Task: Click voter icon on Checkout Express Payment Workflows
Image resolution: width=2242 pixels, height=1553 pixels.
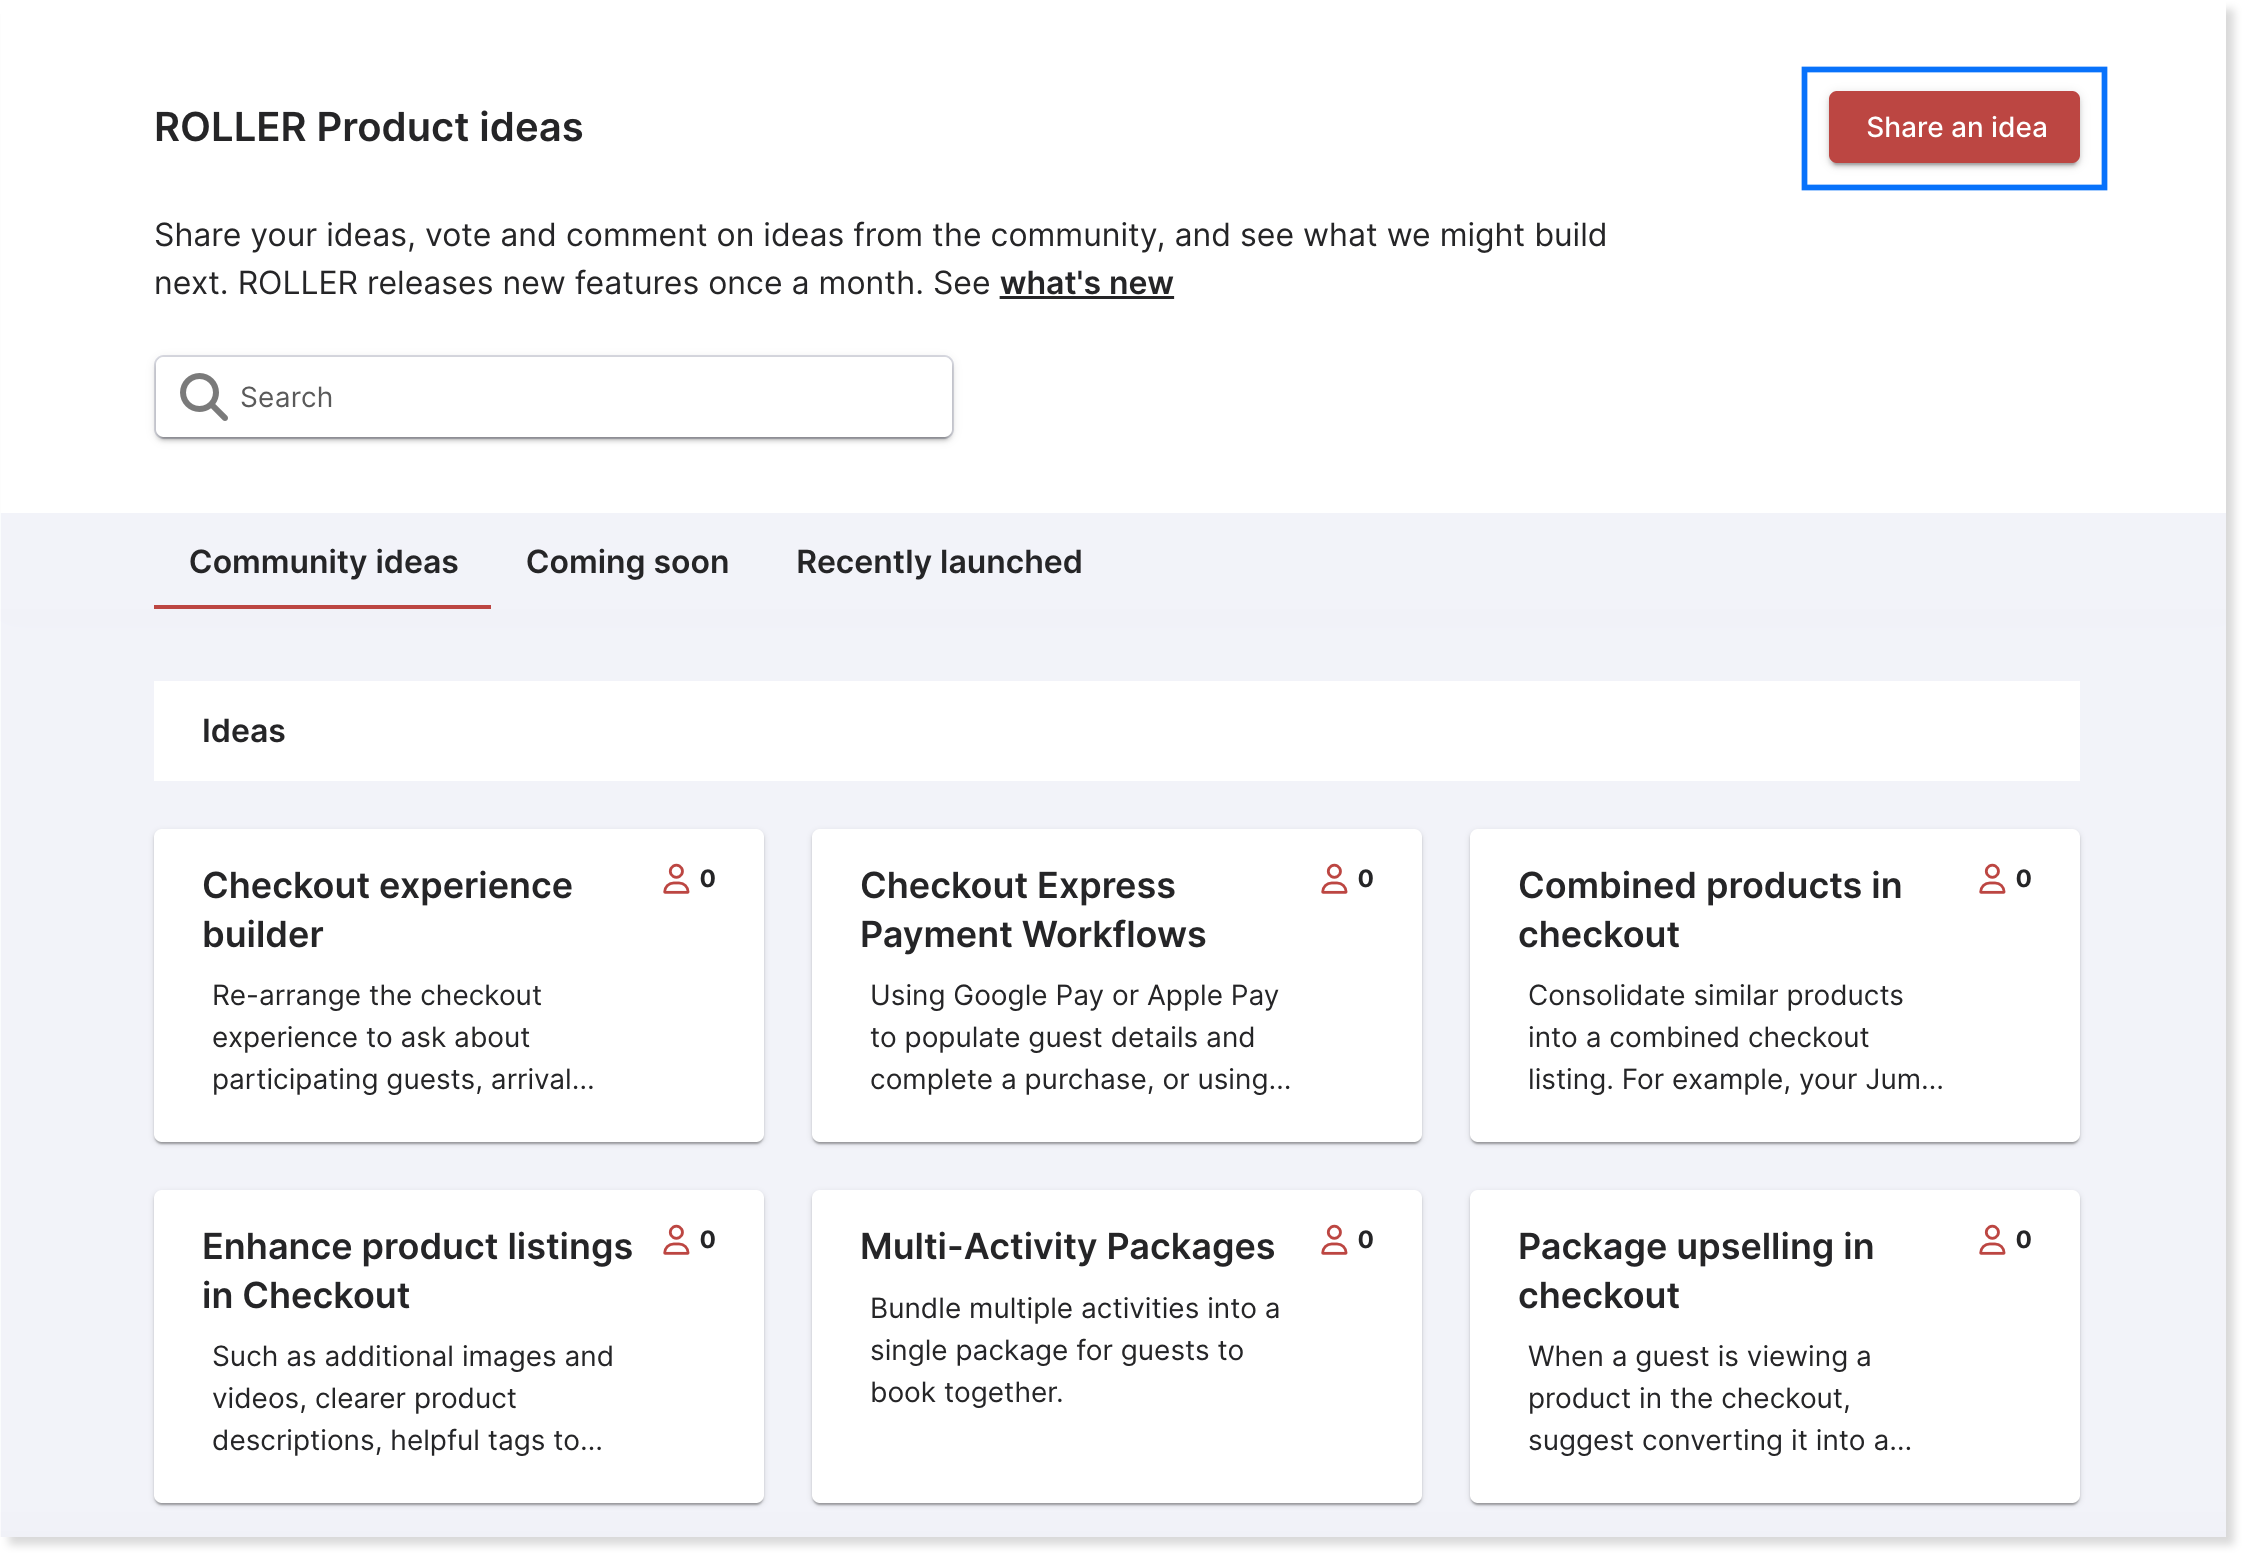Action: [x=1335, y=879]
